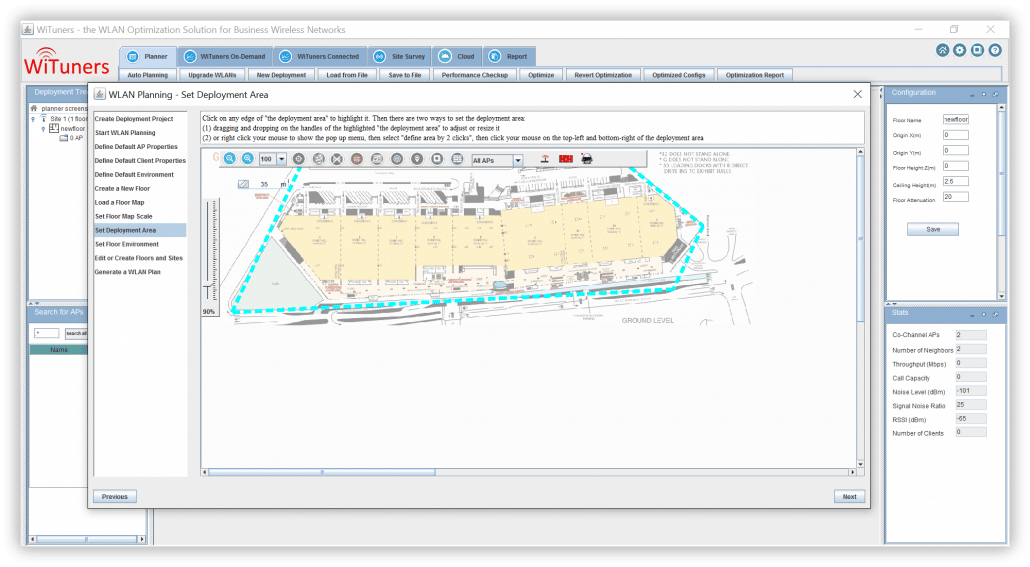Minimize the Configuration panel
Image resolution: width=1030 pixels, height=567 pixels.
972,95
